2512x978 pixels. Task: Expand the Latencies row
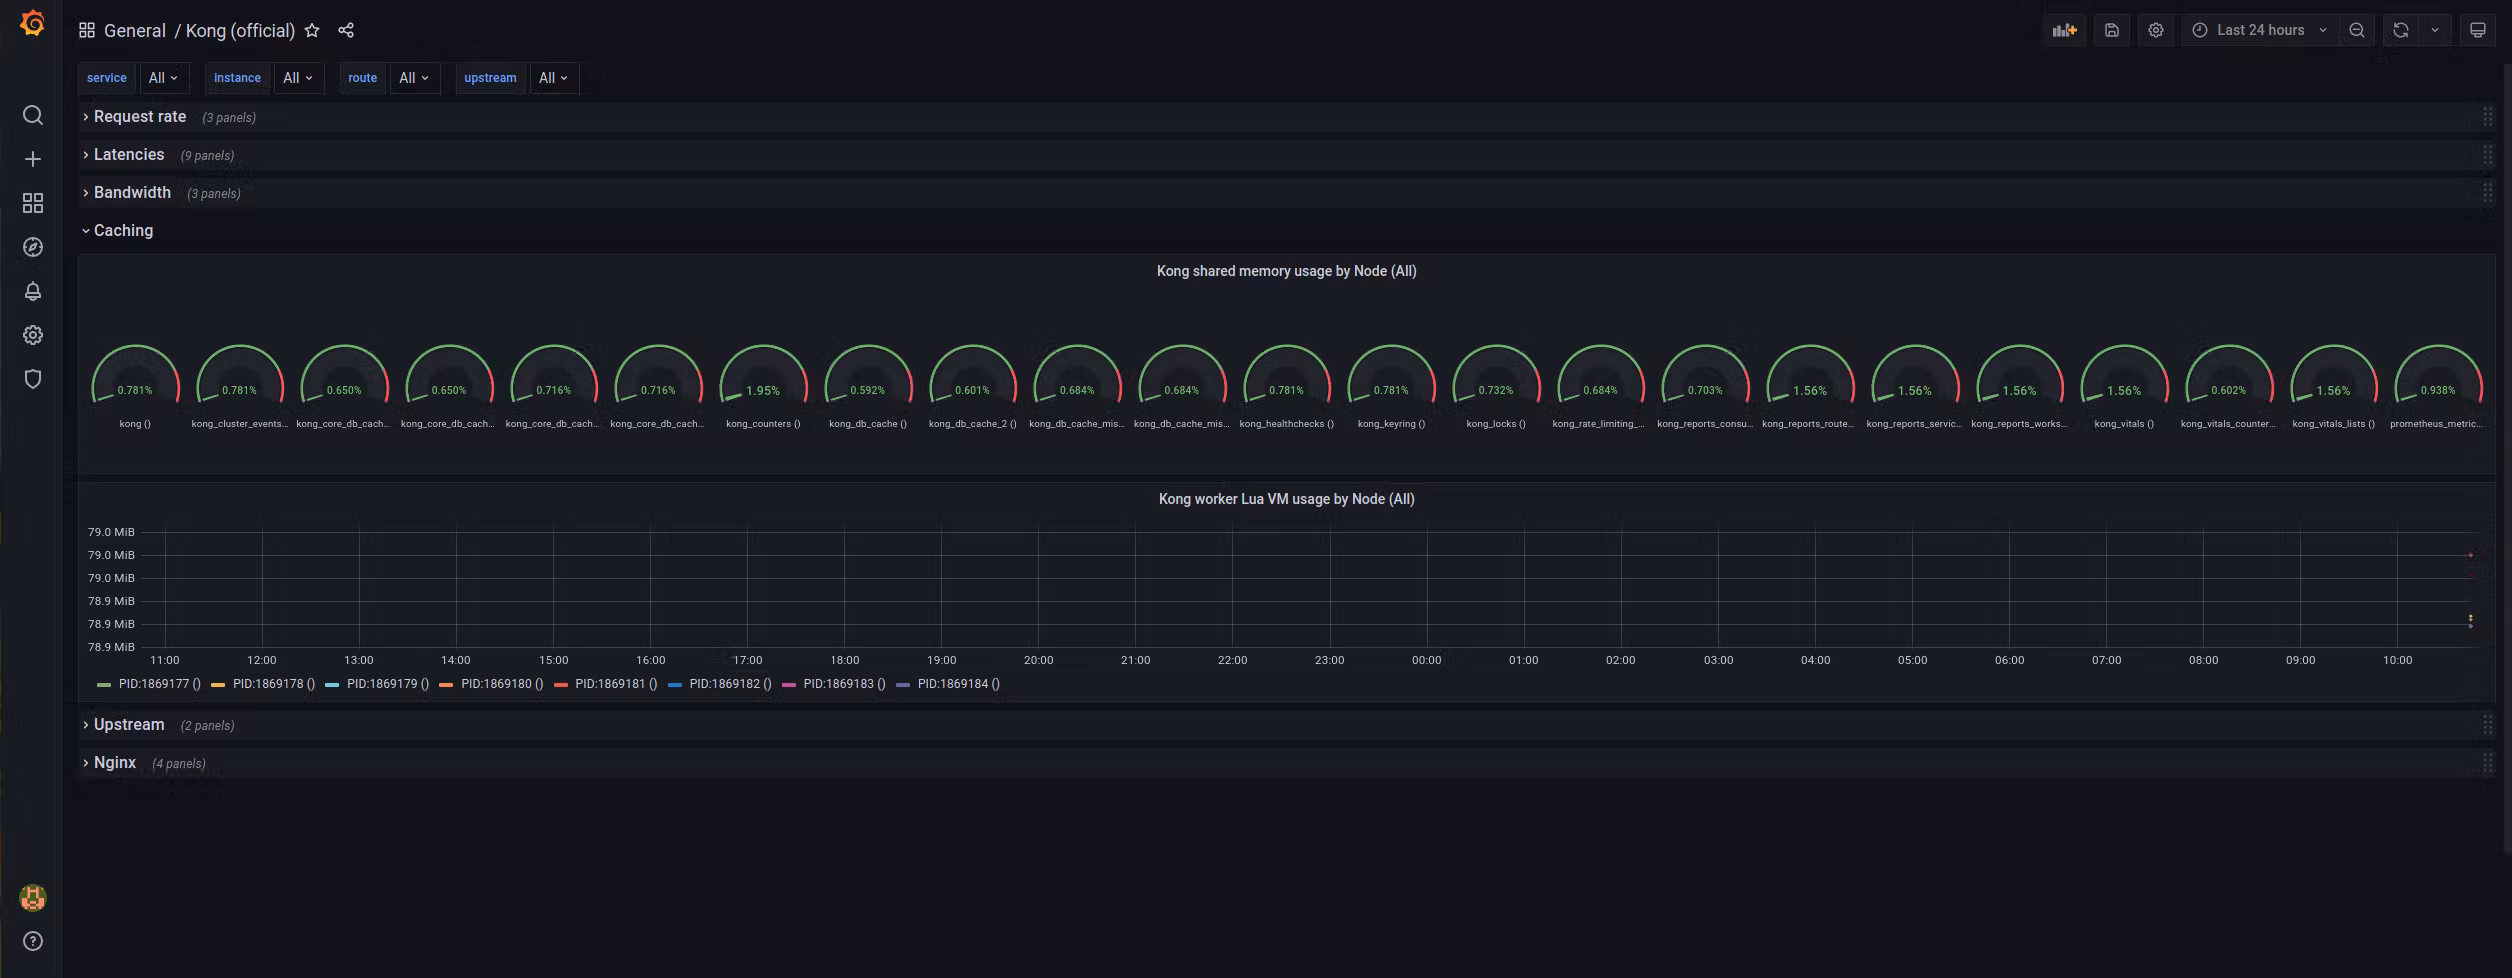pyautogui.click(x=128, y=155)
